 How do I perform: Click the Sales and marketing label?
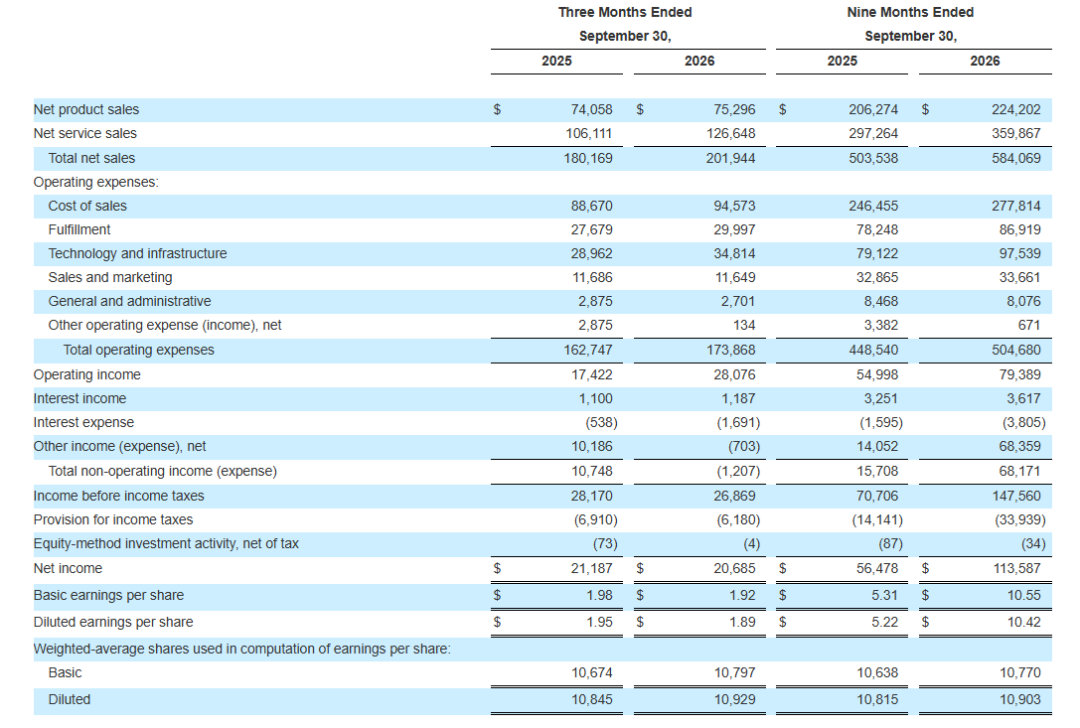tap(110, 278)
